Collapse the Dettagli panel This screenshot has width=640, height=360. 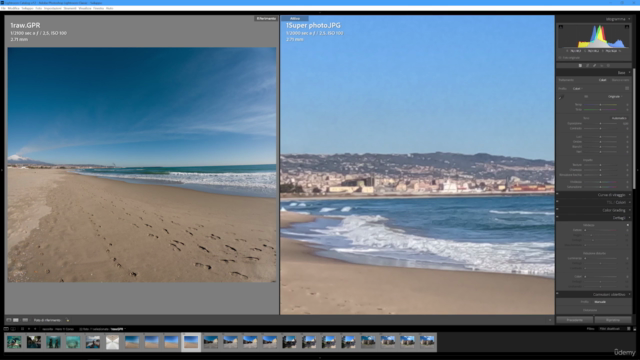click(x=629, y=218)
